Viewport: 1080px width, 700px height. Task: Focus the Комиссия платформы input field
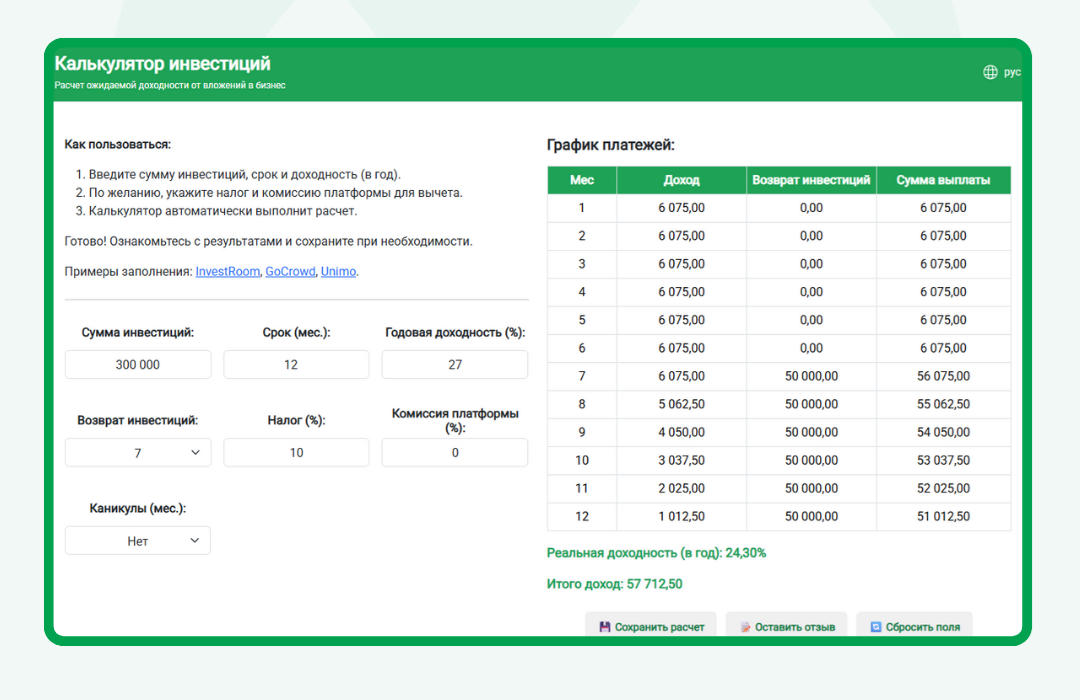coord(455,453)
